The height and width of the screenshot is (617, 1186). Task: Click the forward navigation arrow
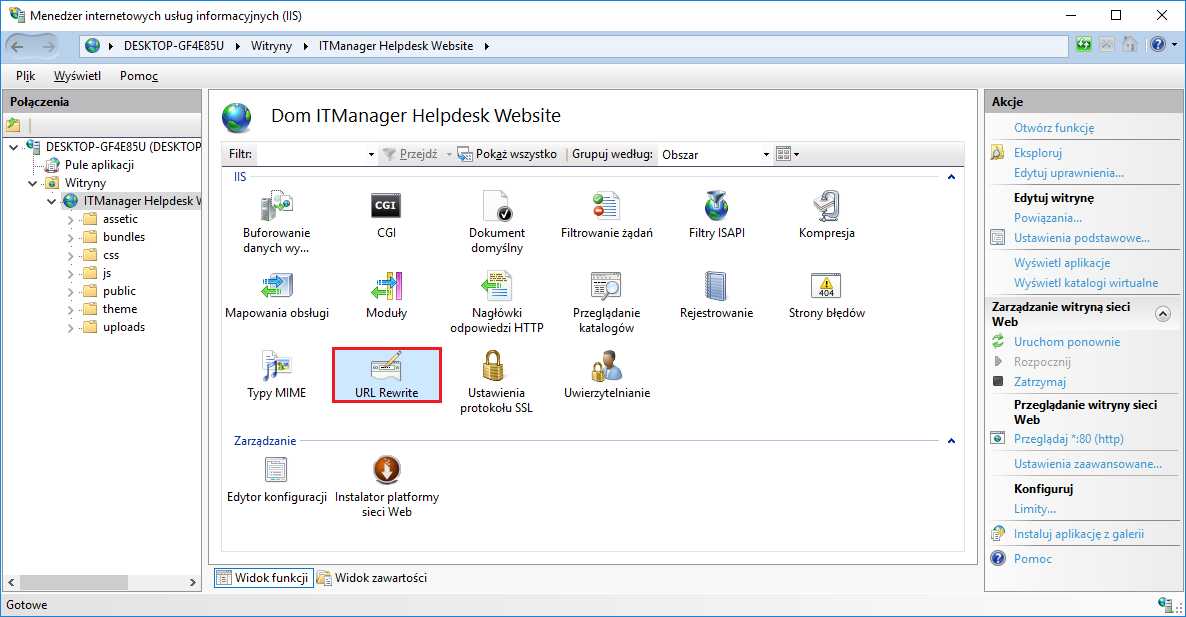pyautogui.click(x=48, y=47)
